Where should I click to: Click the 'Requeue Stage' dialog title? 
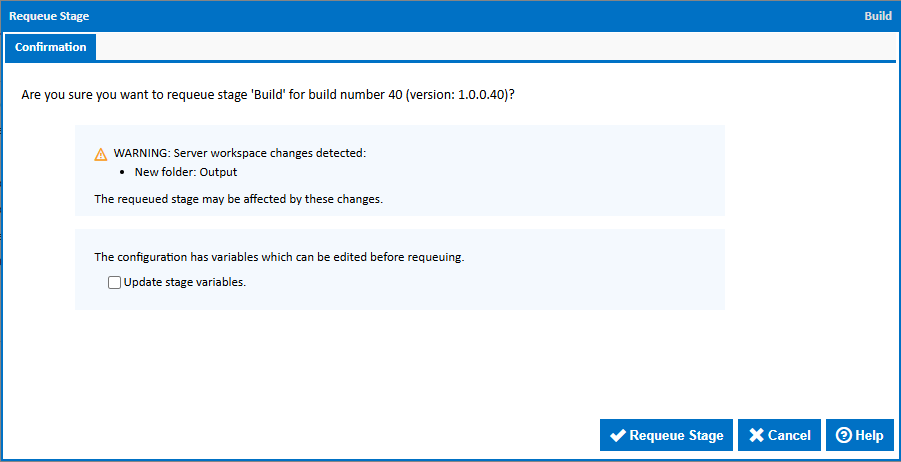pyautogui.click(x=50, y=16)
